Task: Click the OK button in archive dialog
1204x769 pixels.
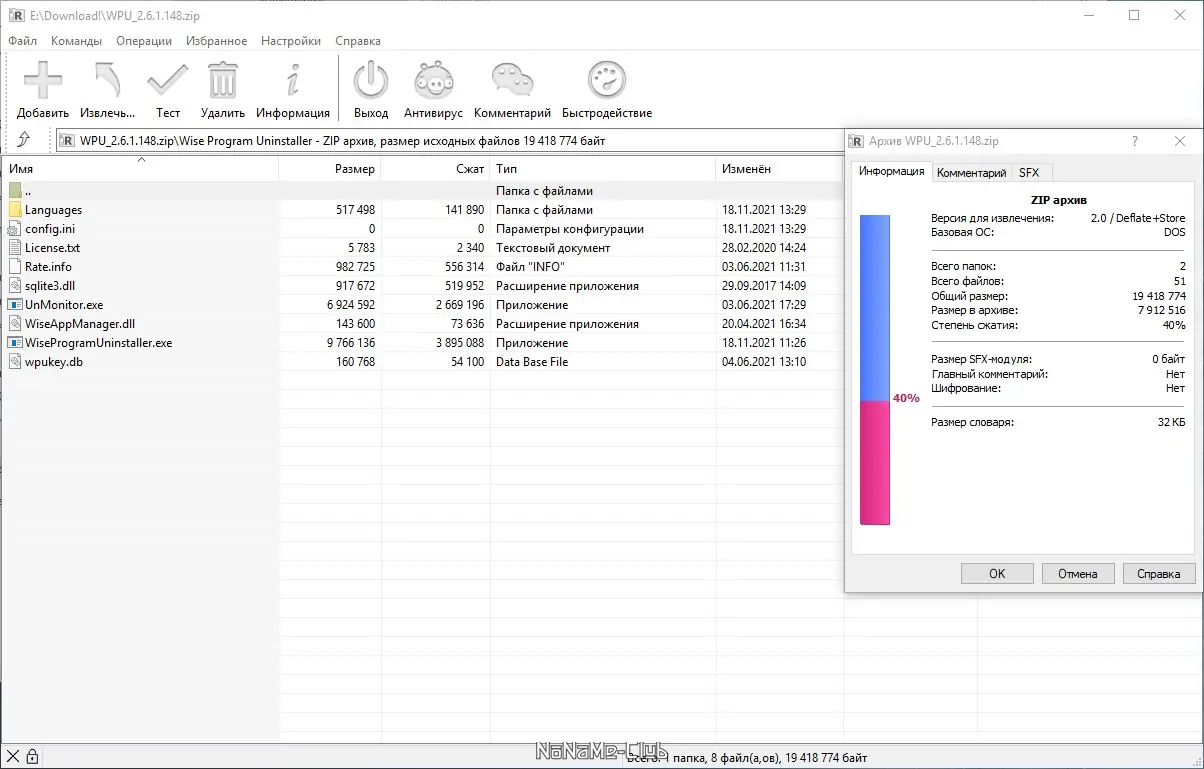Action: pos(997,573)
